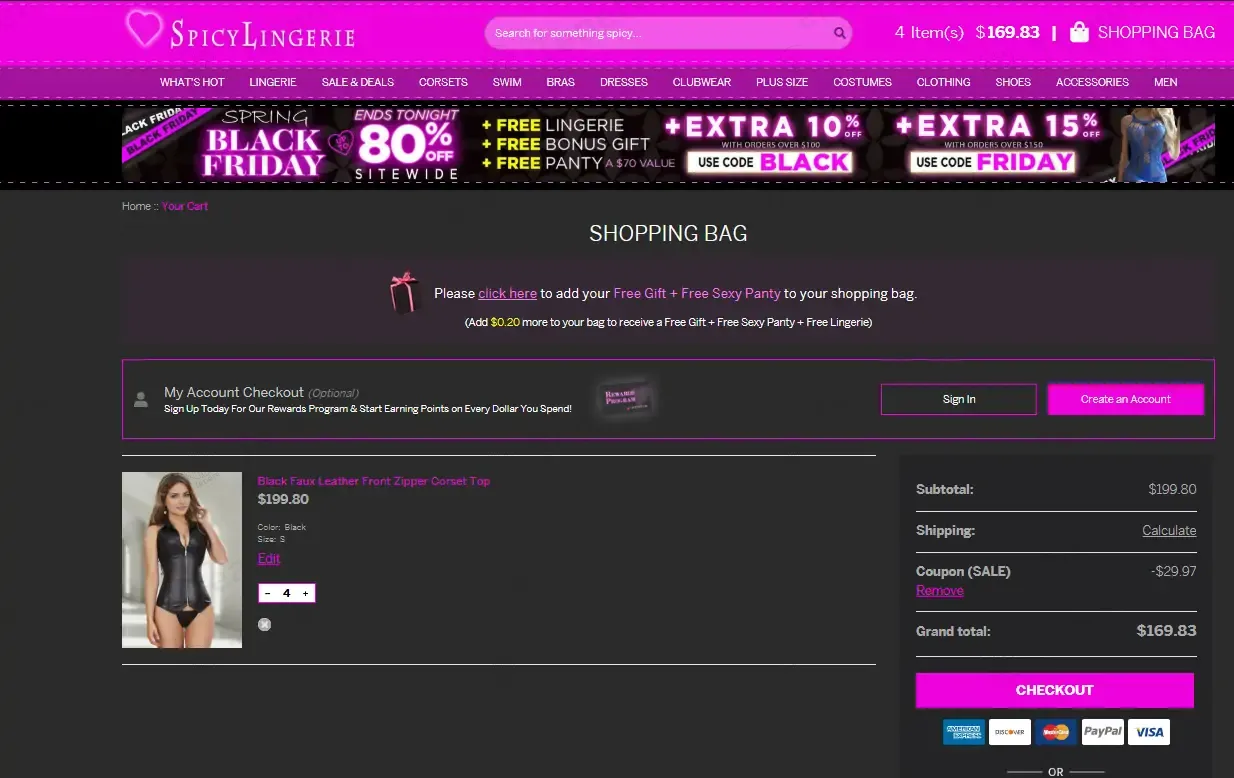Click the Sign In button

click(x=959, y=399)
